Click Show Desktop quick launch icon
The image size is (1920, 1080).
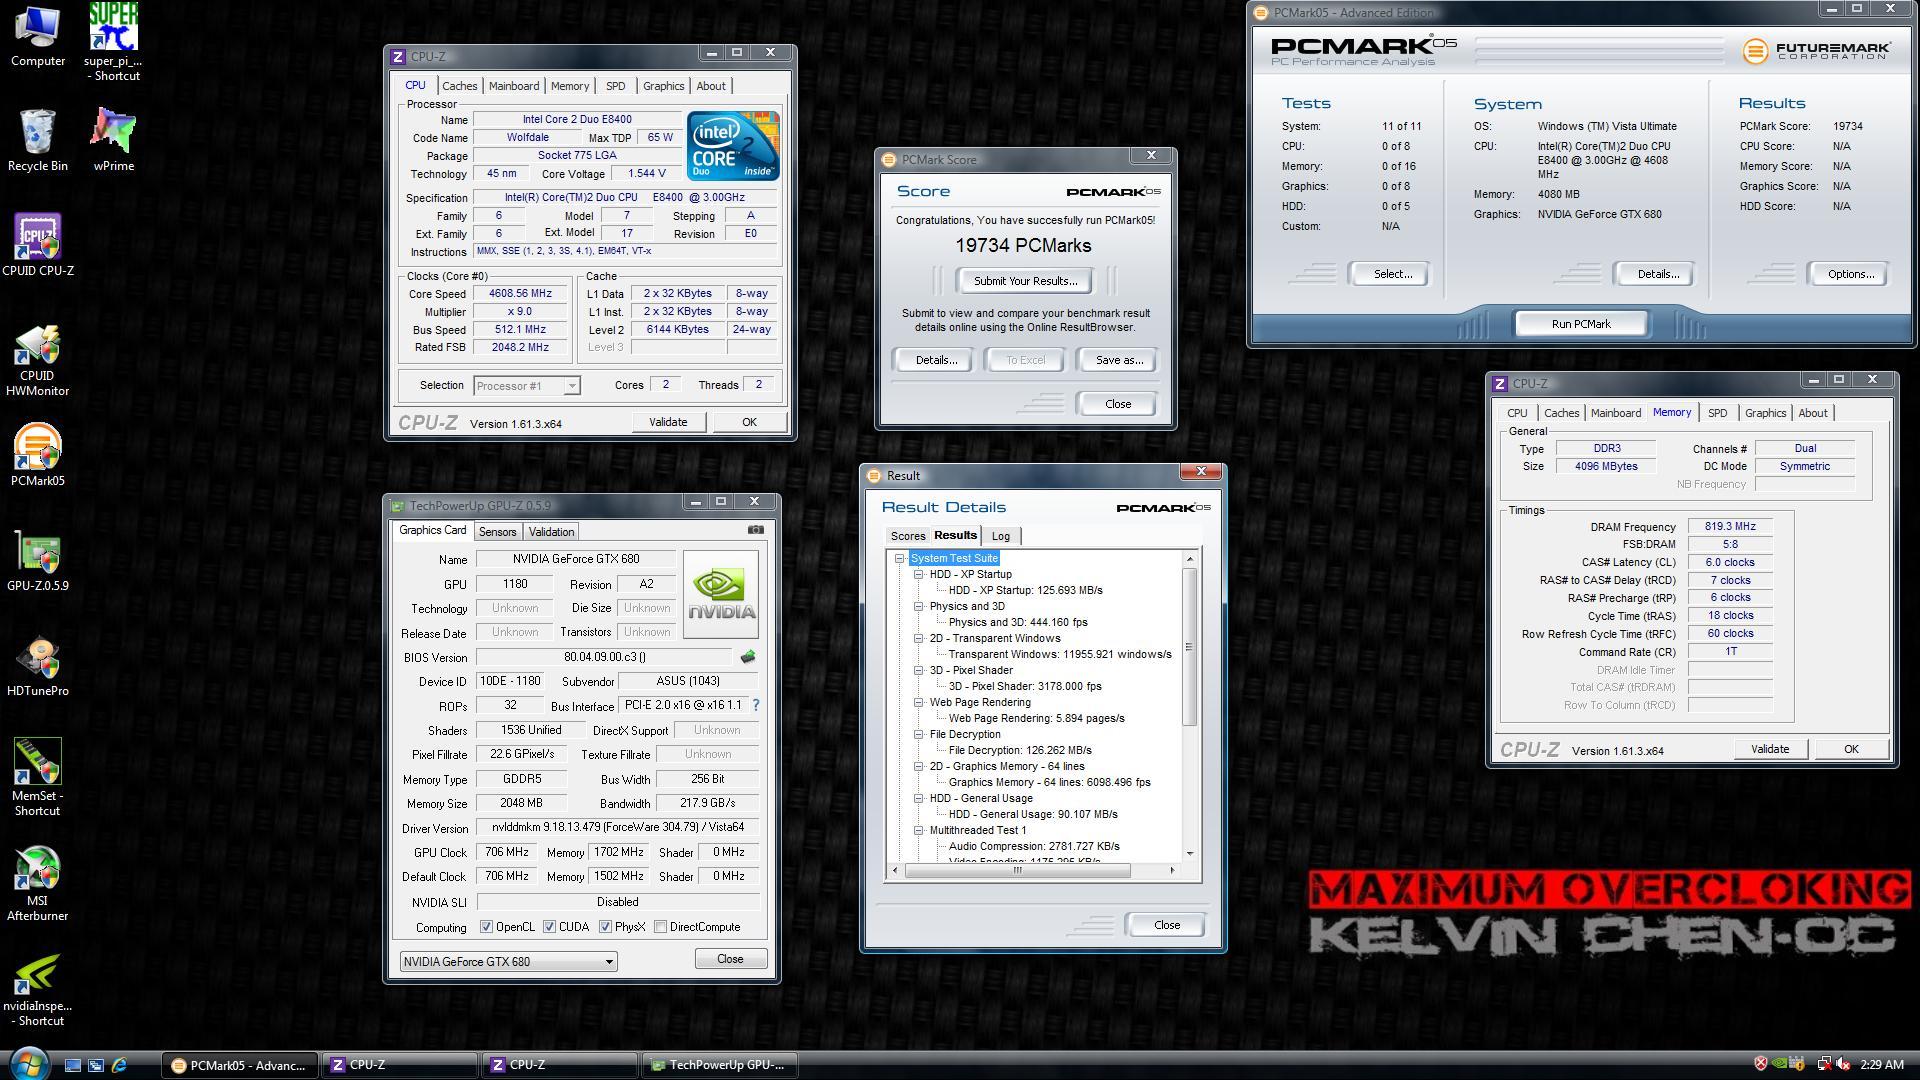[72, 1065]
